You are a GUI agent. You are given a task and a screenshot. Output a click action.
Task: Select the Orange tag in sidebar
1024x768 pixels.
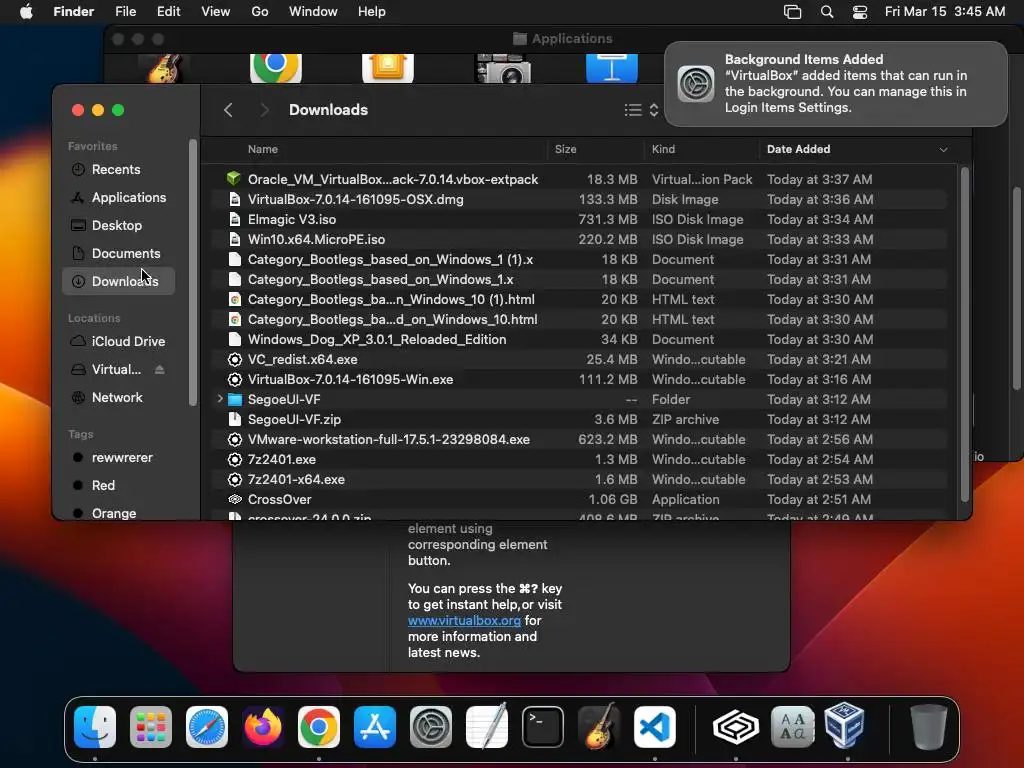point(119,513)
